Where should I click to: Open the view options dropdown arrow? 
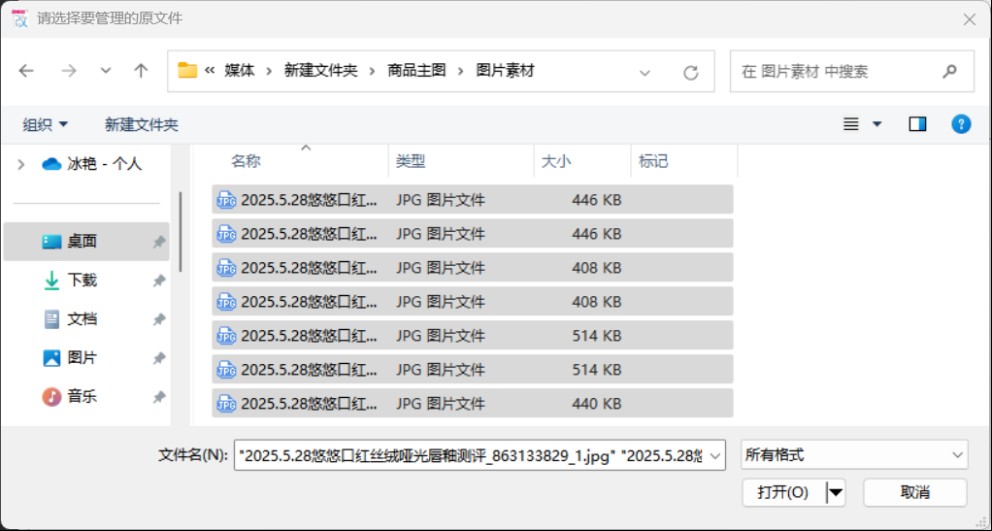pyautogui.click(x=877, y=124)
